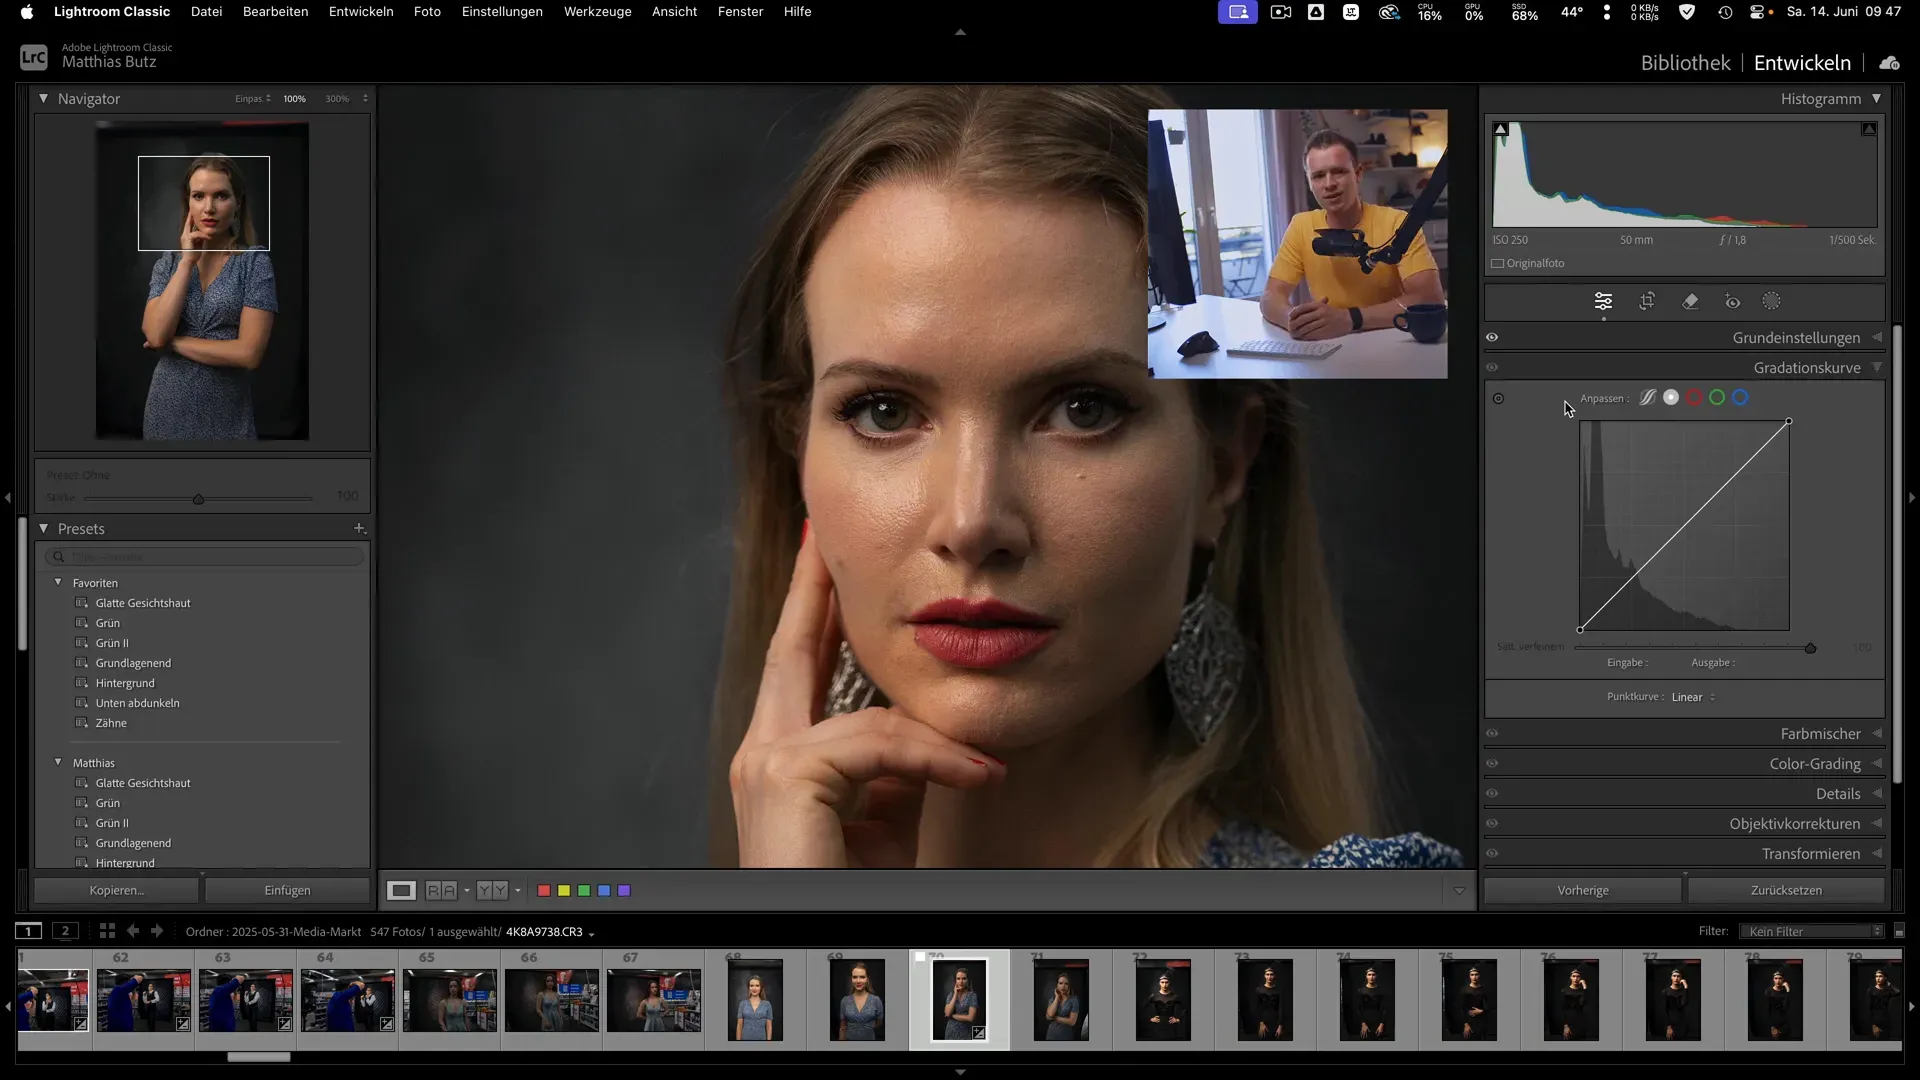Click the red channel curve icon

click(x=1694, y=397)
